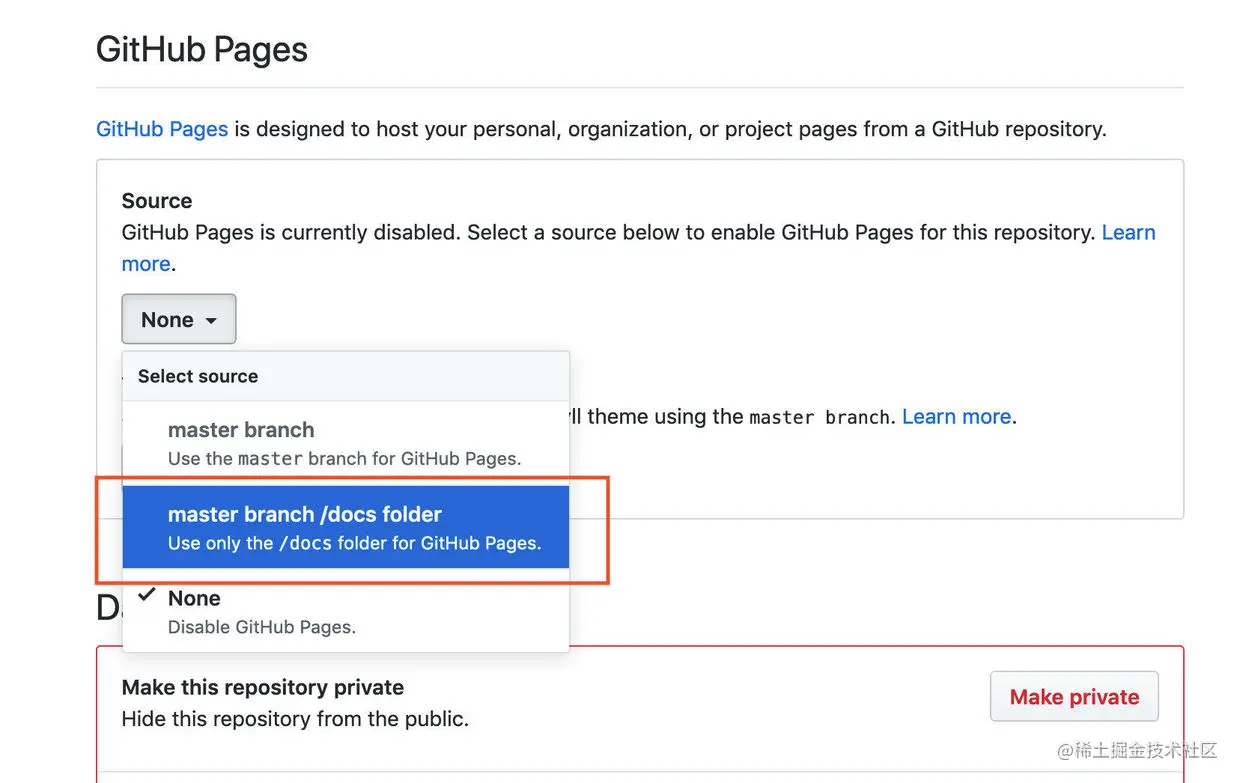Click the Source label
1240x783 pixels.
(x=157, y=200)
